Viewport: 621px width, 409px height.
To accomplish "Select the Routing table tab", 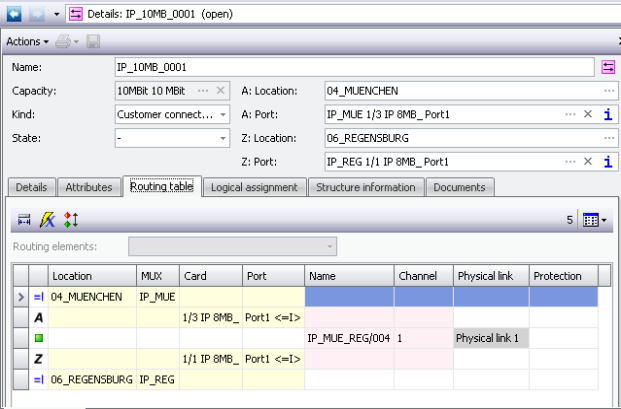I will pos(162,186).
